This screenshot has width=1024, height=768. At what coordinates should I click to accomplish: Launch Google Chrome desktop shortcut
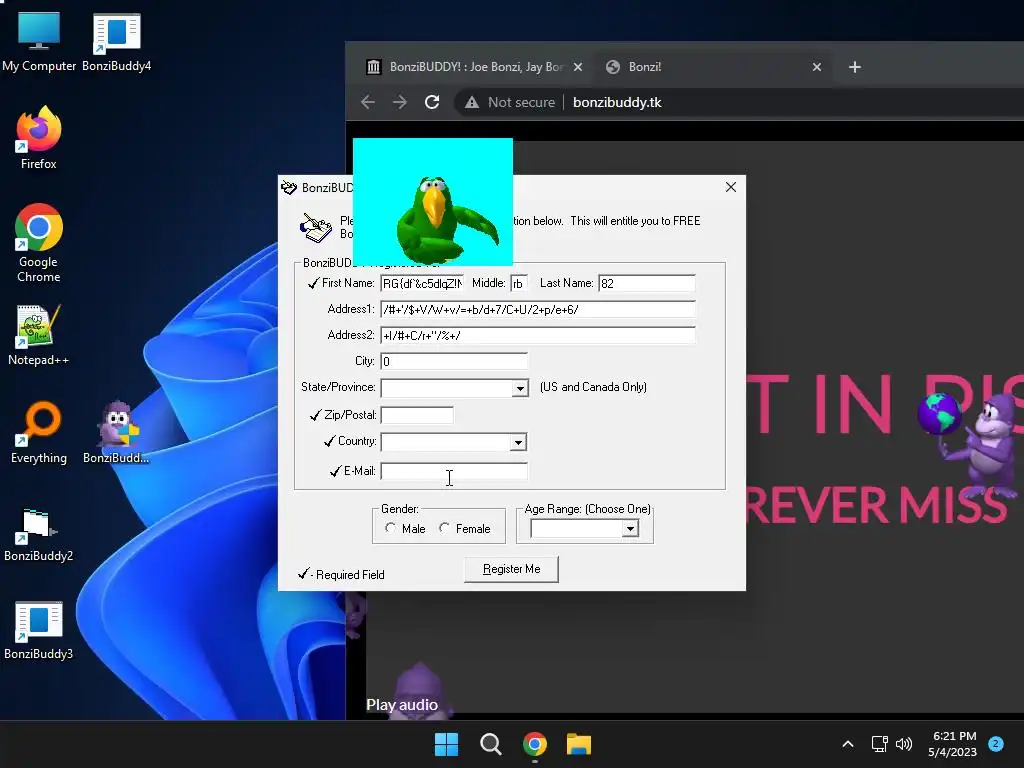coord(39,243)
